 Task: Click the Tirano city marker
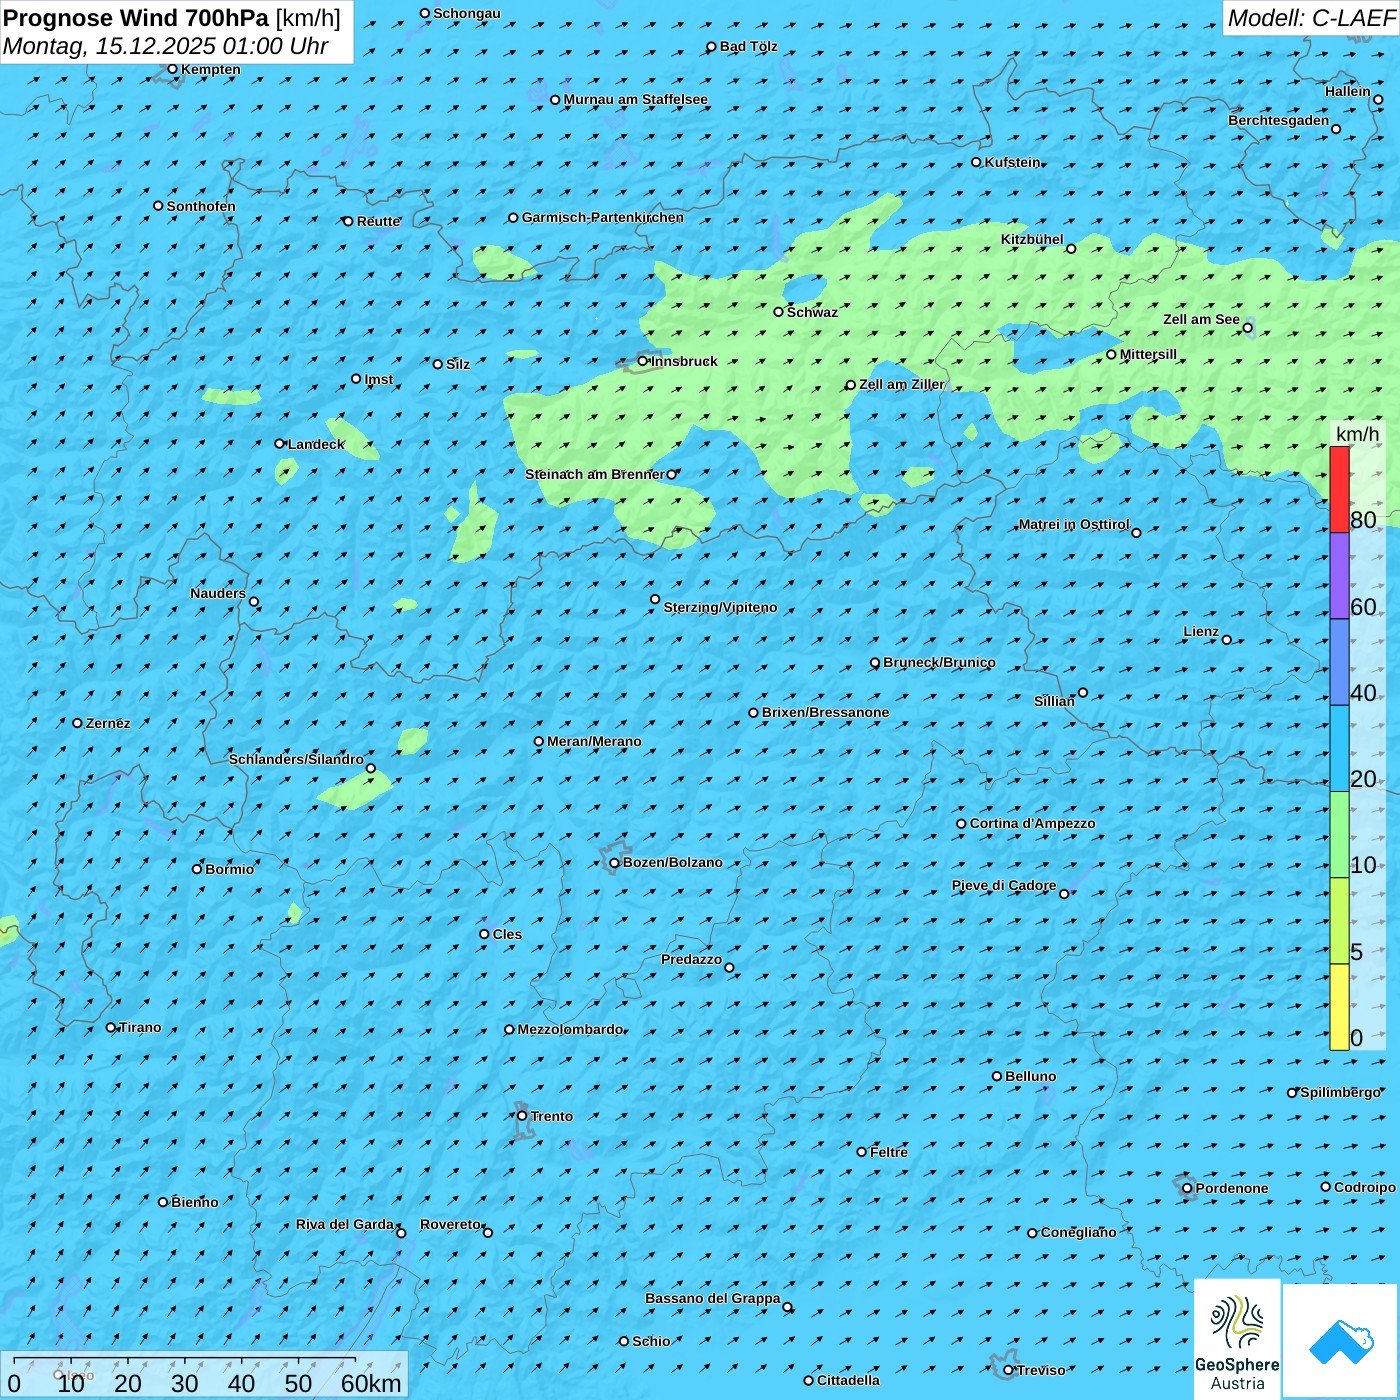coord(111,1028)
